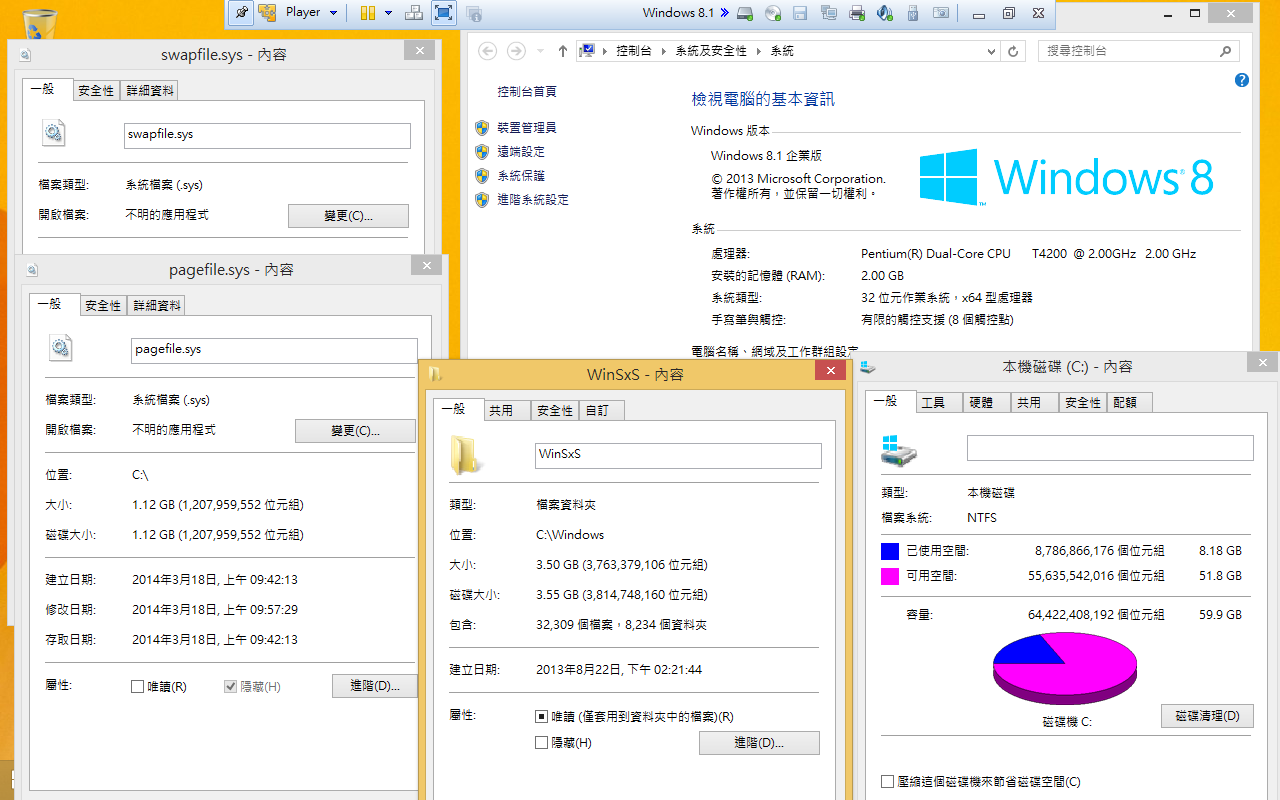
Task: Open 詳細資料 tab in swapfile.sys properties
Action: [x=150, y=91]
